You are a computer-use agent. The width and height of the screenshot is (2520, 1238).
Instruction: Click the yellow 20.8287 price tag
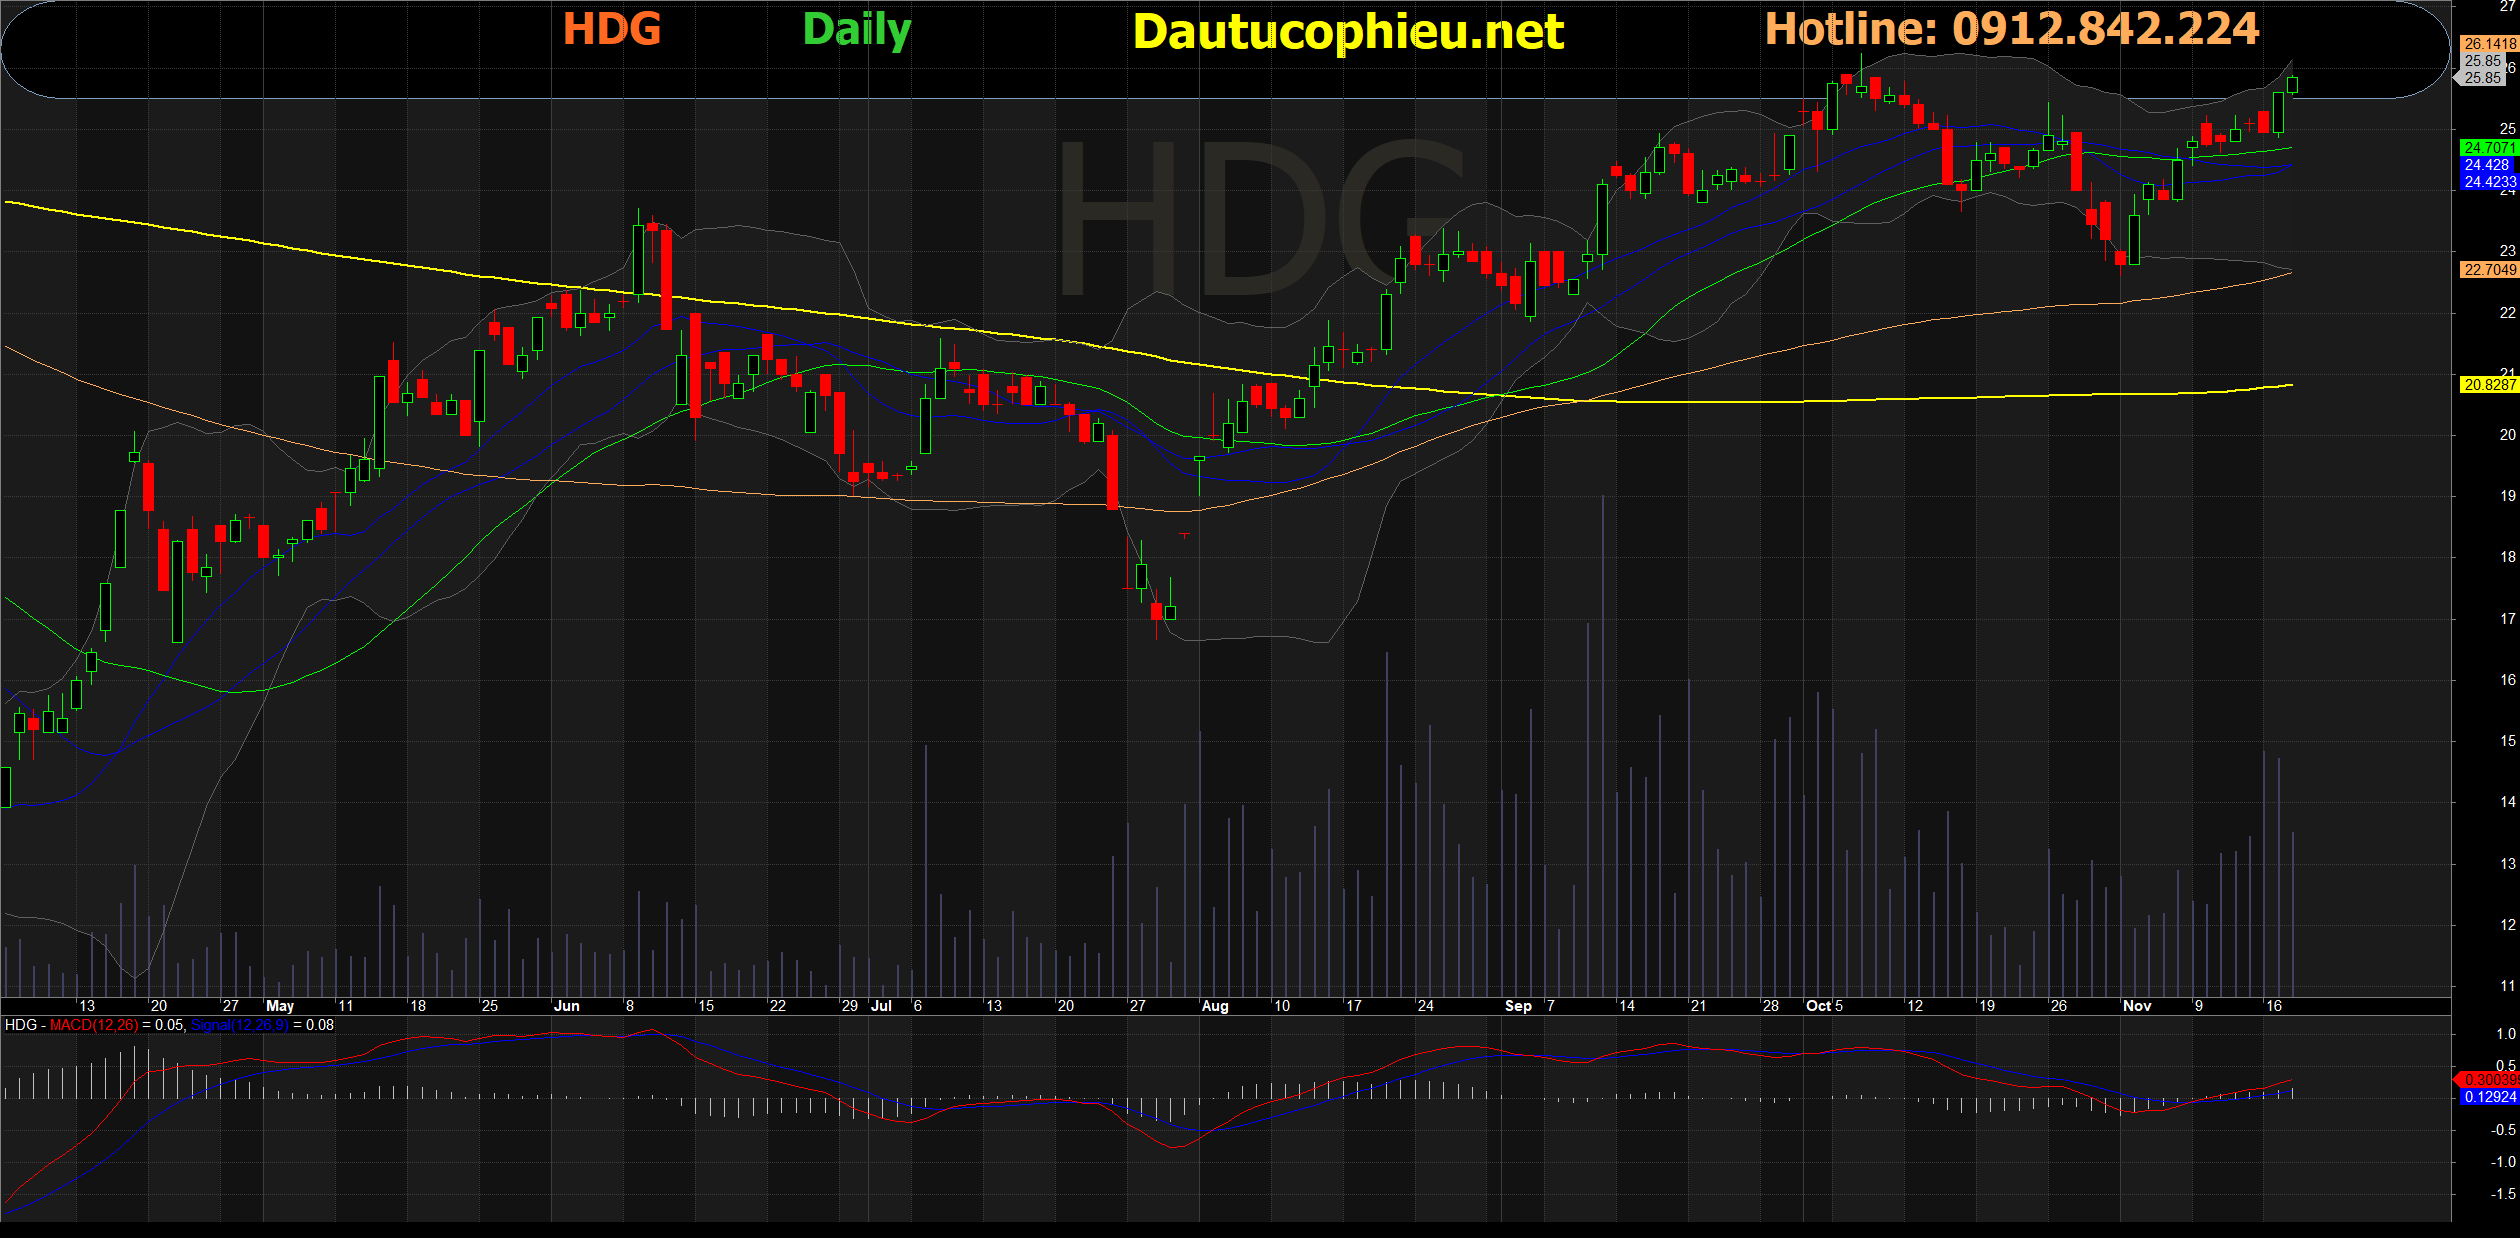pos(2488,385)
